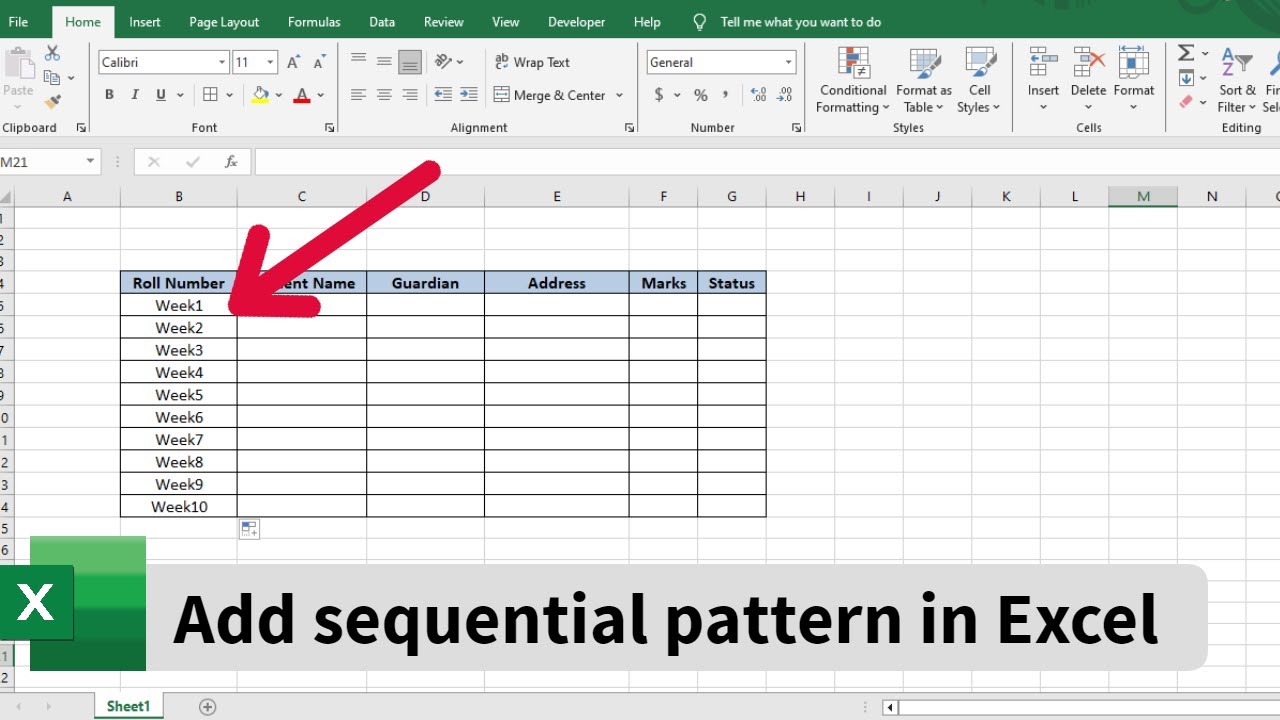The width and height of the screenshot is (1280, 720).
Task: Click Decrease Decimal icon
Action: point(785,95)
